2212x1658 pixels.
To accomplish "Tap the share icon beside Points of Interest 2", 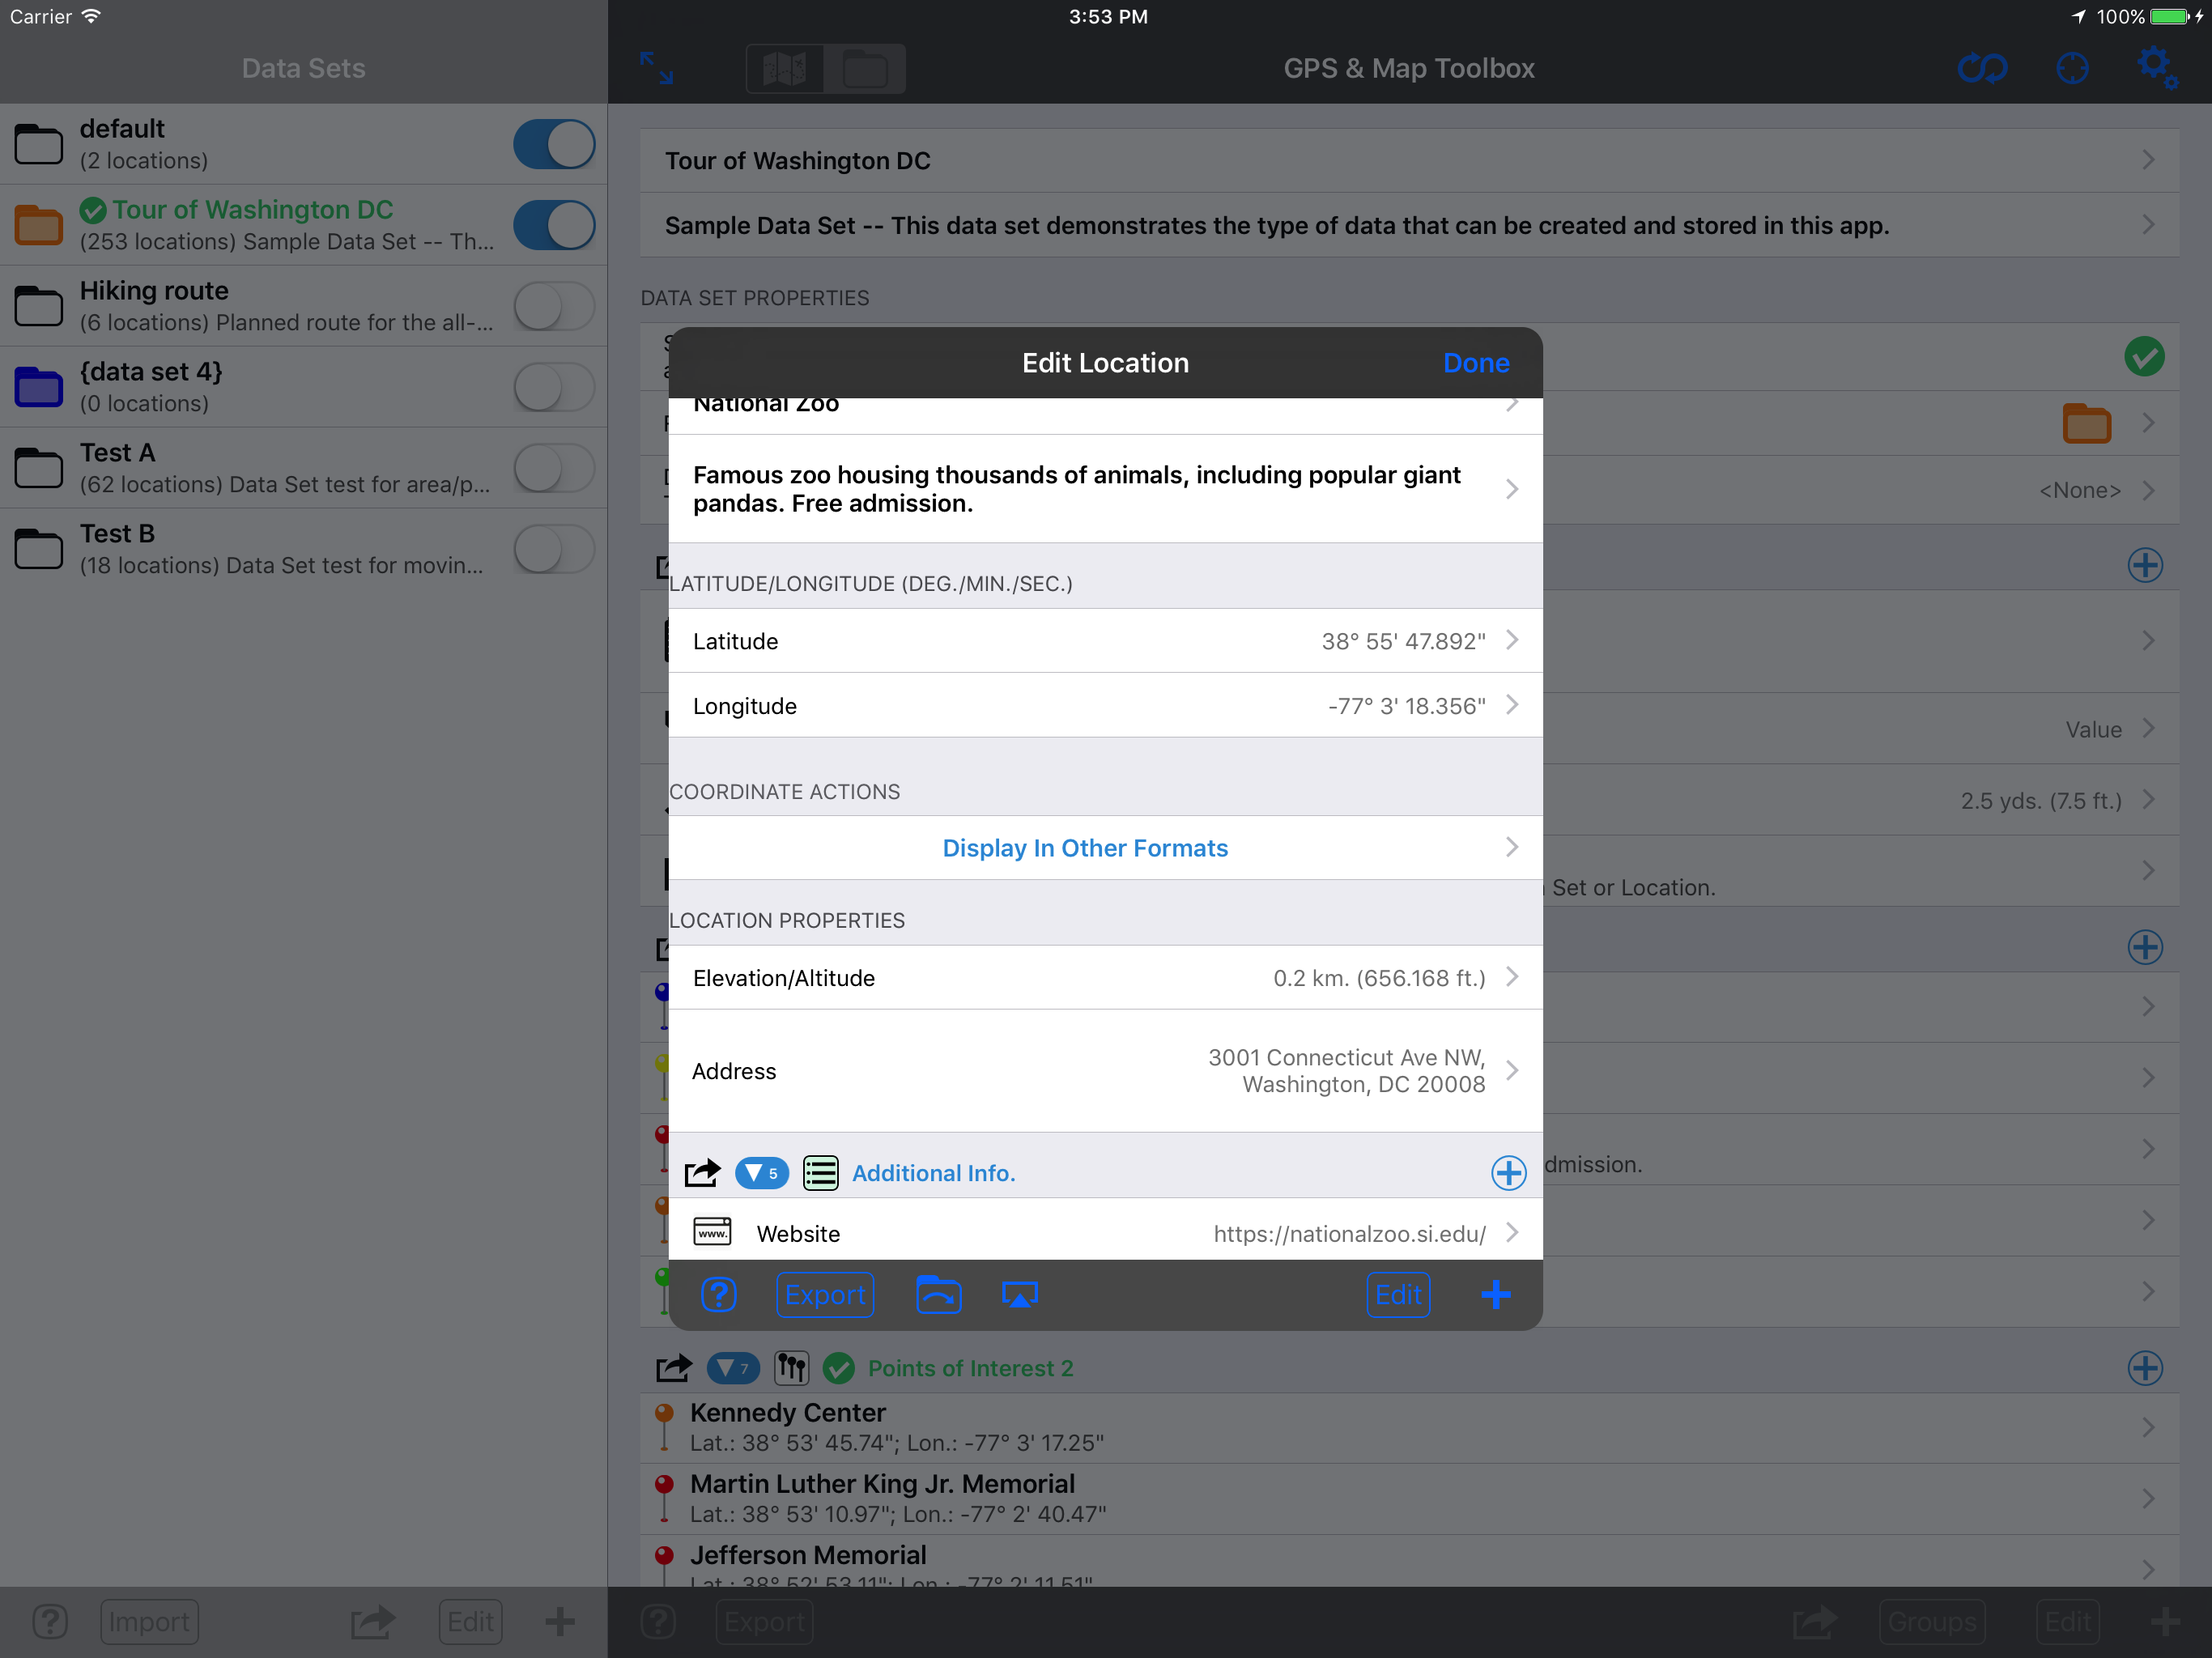I will (674, 1367).
